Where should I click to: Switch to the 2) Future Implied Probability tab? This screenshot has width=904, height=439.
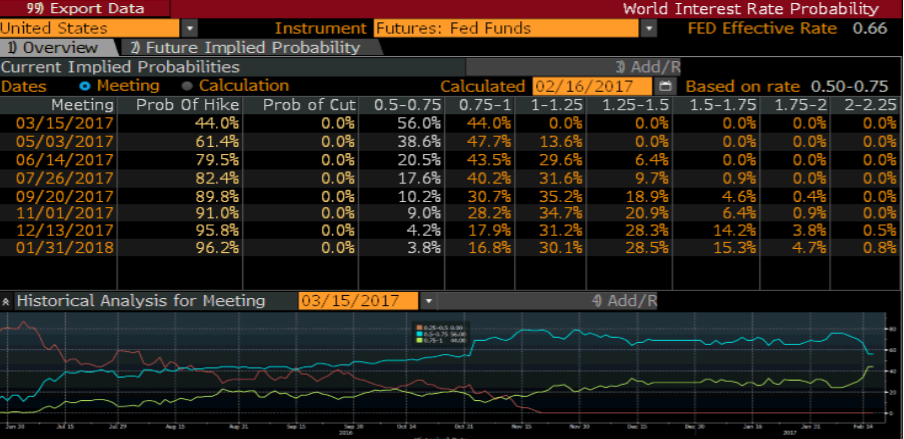pyautogui.click(x=249, y=47)
